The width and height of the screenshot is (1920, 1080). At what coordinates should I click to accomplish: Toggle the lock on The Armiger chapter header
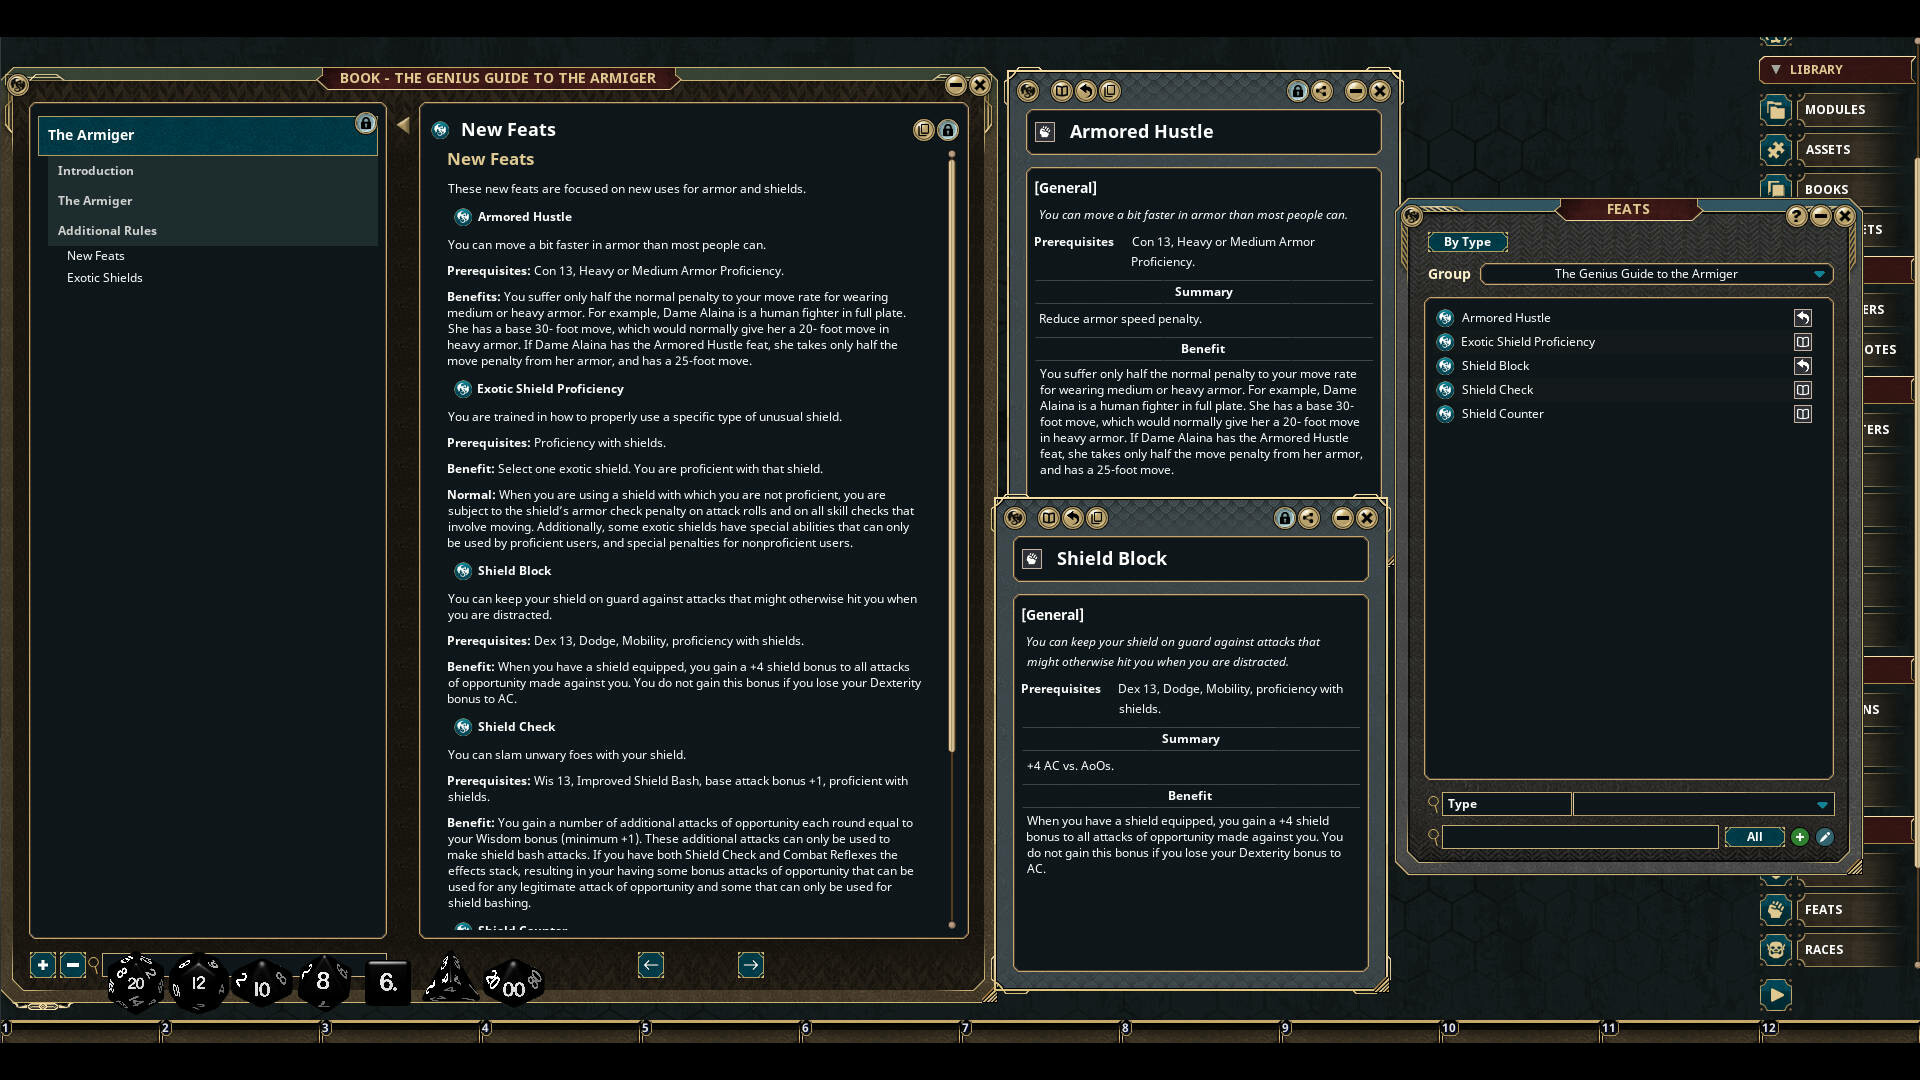(365, 124)
